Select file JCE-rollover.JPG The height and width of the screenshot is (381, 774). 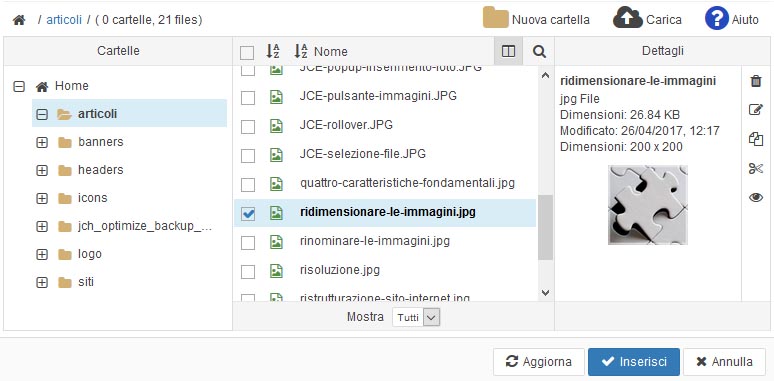(346, 125)
